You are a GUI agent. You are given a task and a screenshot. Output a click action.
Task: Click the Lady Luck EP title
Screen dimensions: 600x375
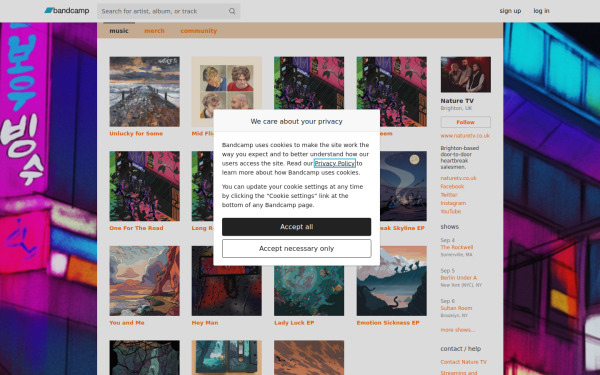[x=294, y=323]
